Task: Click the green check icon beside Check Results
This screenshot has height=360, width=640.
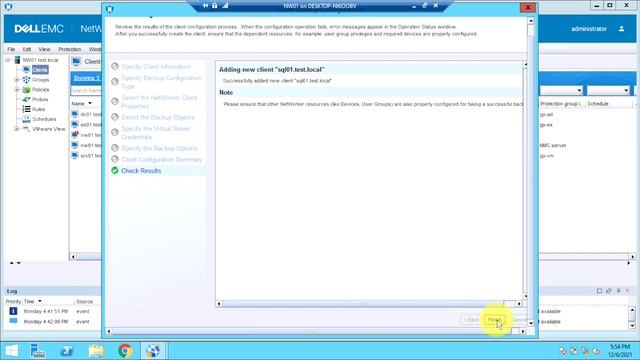Action: coord(115,170)
